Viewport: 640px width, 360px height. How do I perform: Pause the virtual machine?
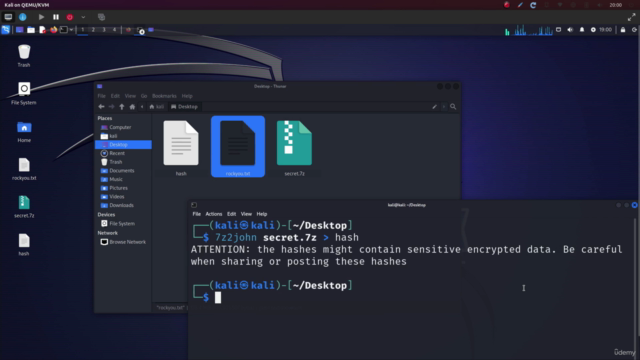[56, 17]
